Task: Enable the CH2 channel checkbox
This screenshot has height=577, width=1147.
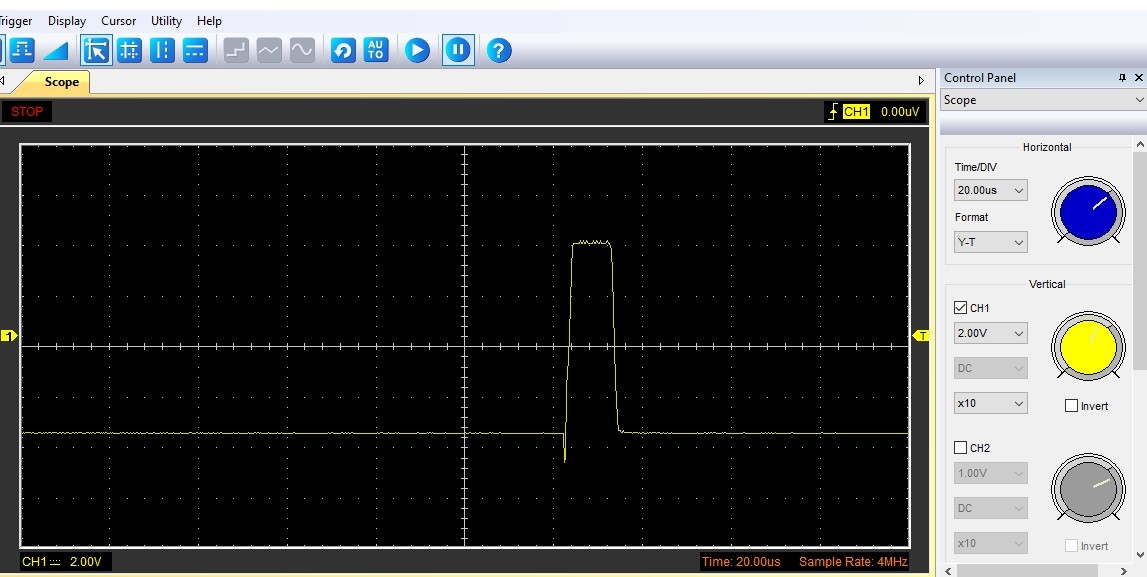Action: pos(961,448)
